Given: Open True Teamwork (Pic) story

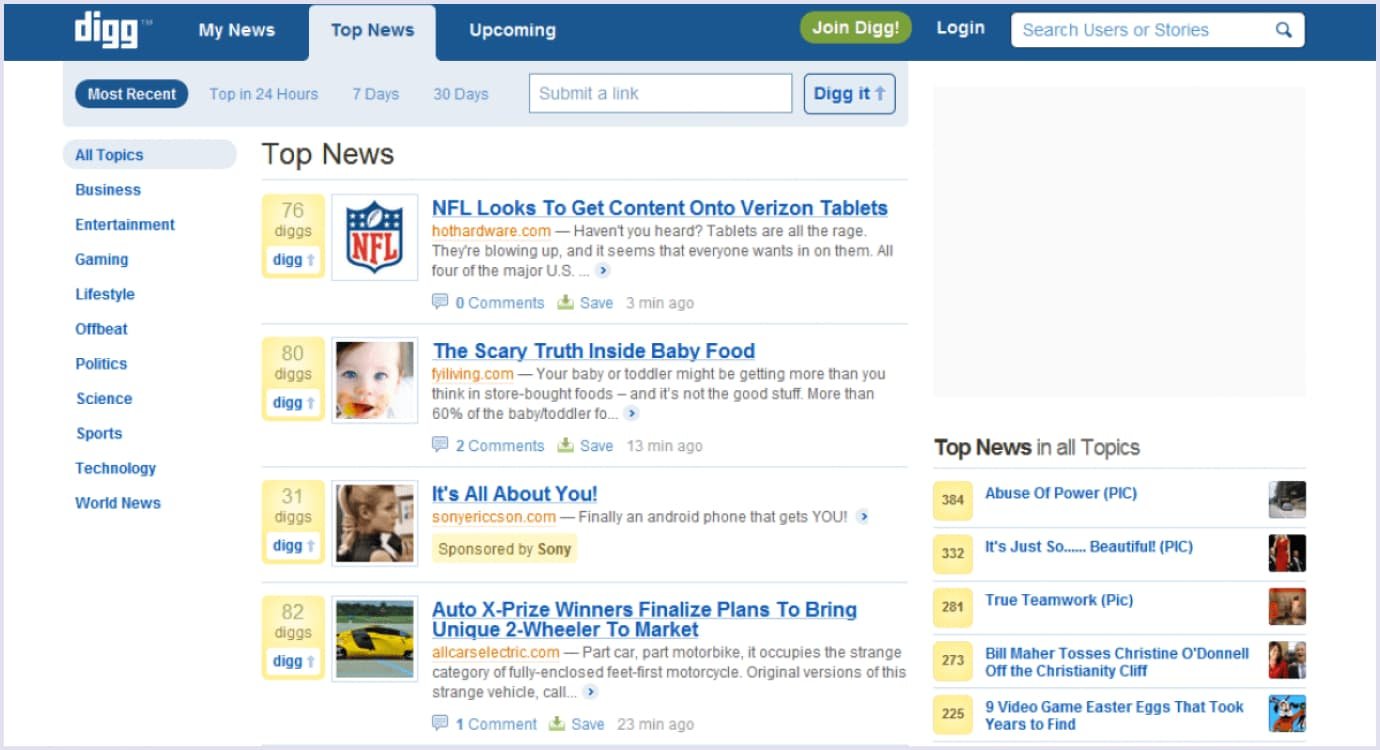Looking at the screenshot, I should click(1059, 600).
